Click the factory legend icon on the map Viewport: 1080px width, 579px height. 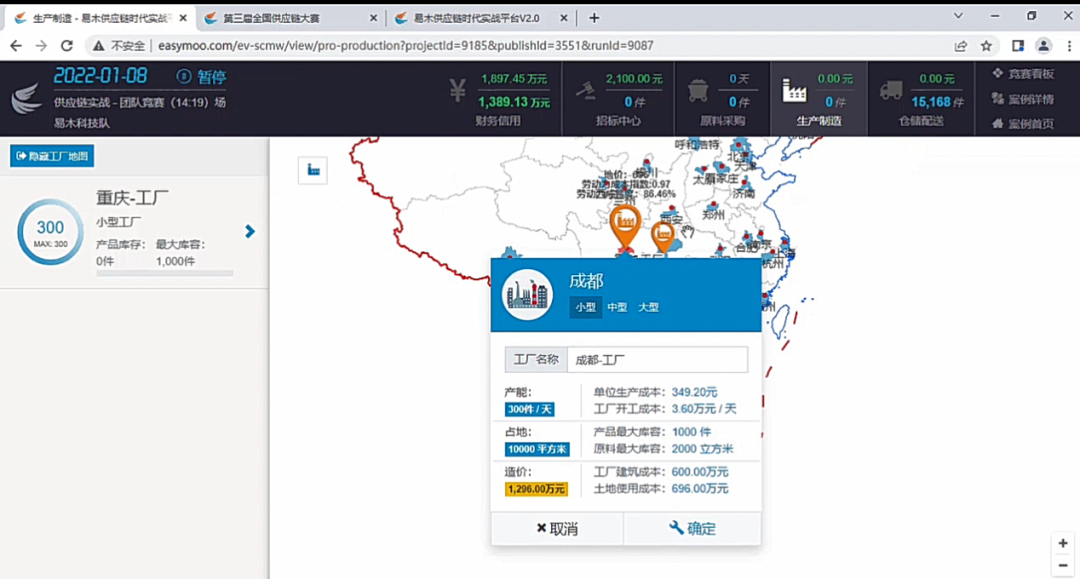pos(311,170)
